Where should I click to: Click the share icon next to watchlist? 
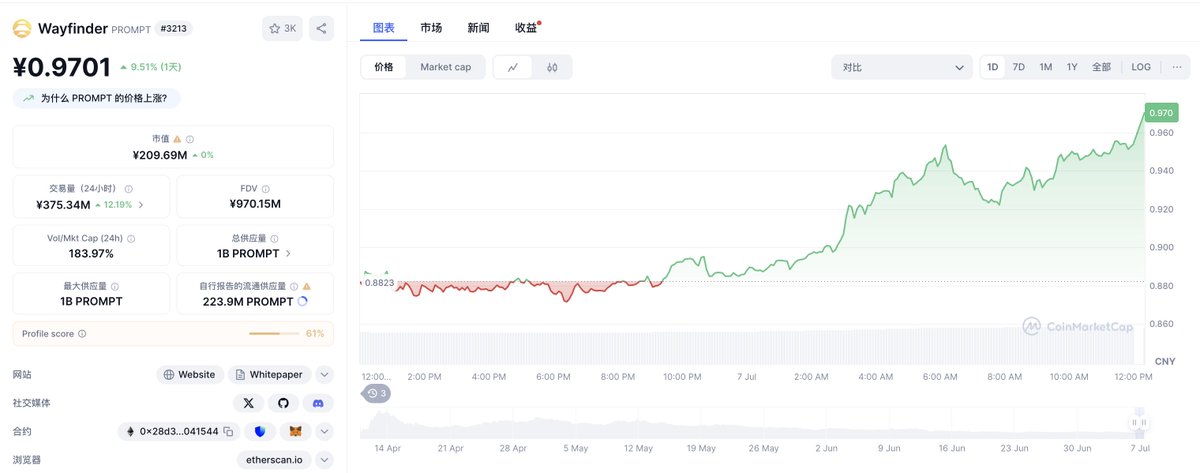click(321, 28)
